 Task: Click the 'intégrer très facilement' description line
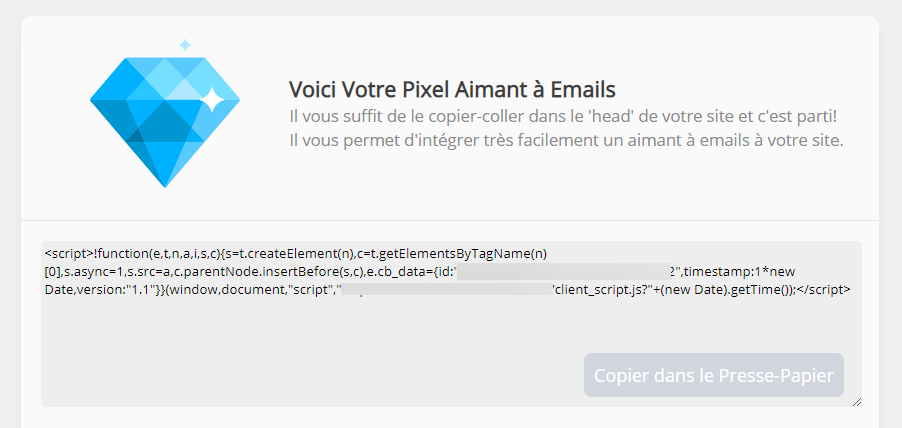(x=566, y=140)
